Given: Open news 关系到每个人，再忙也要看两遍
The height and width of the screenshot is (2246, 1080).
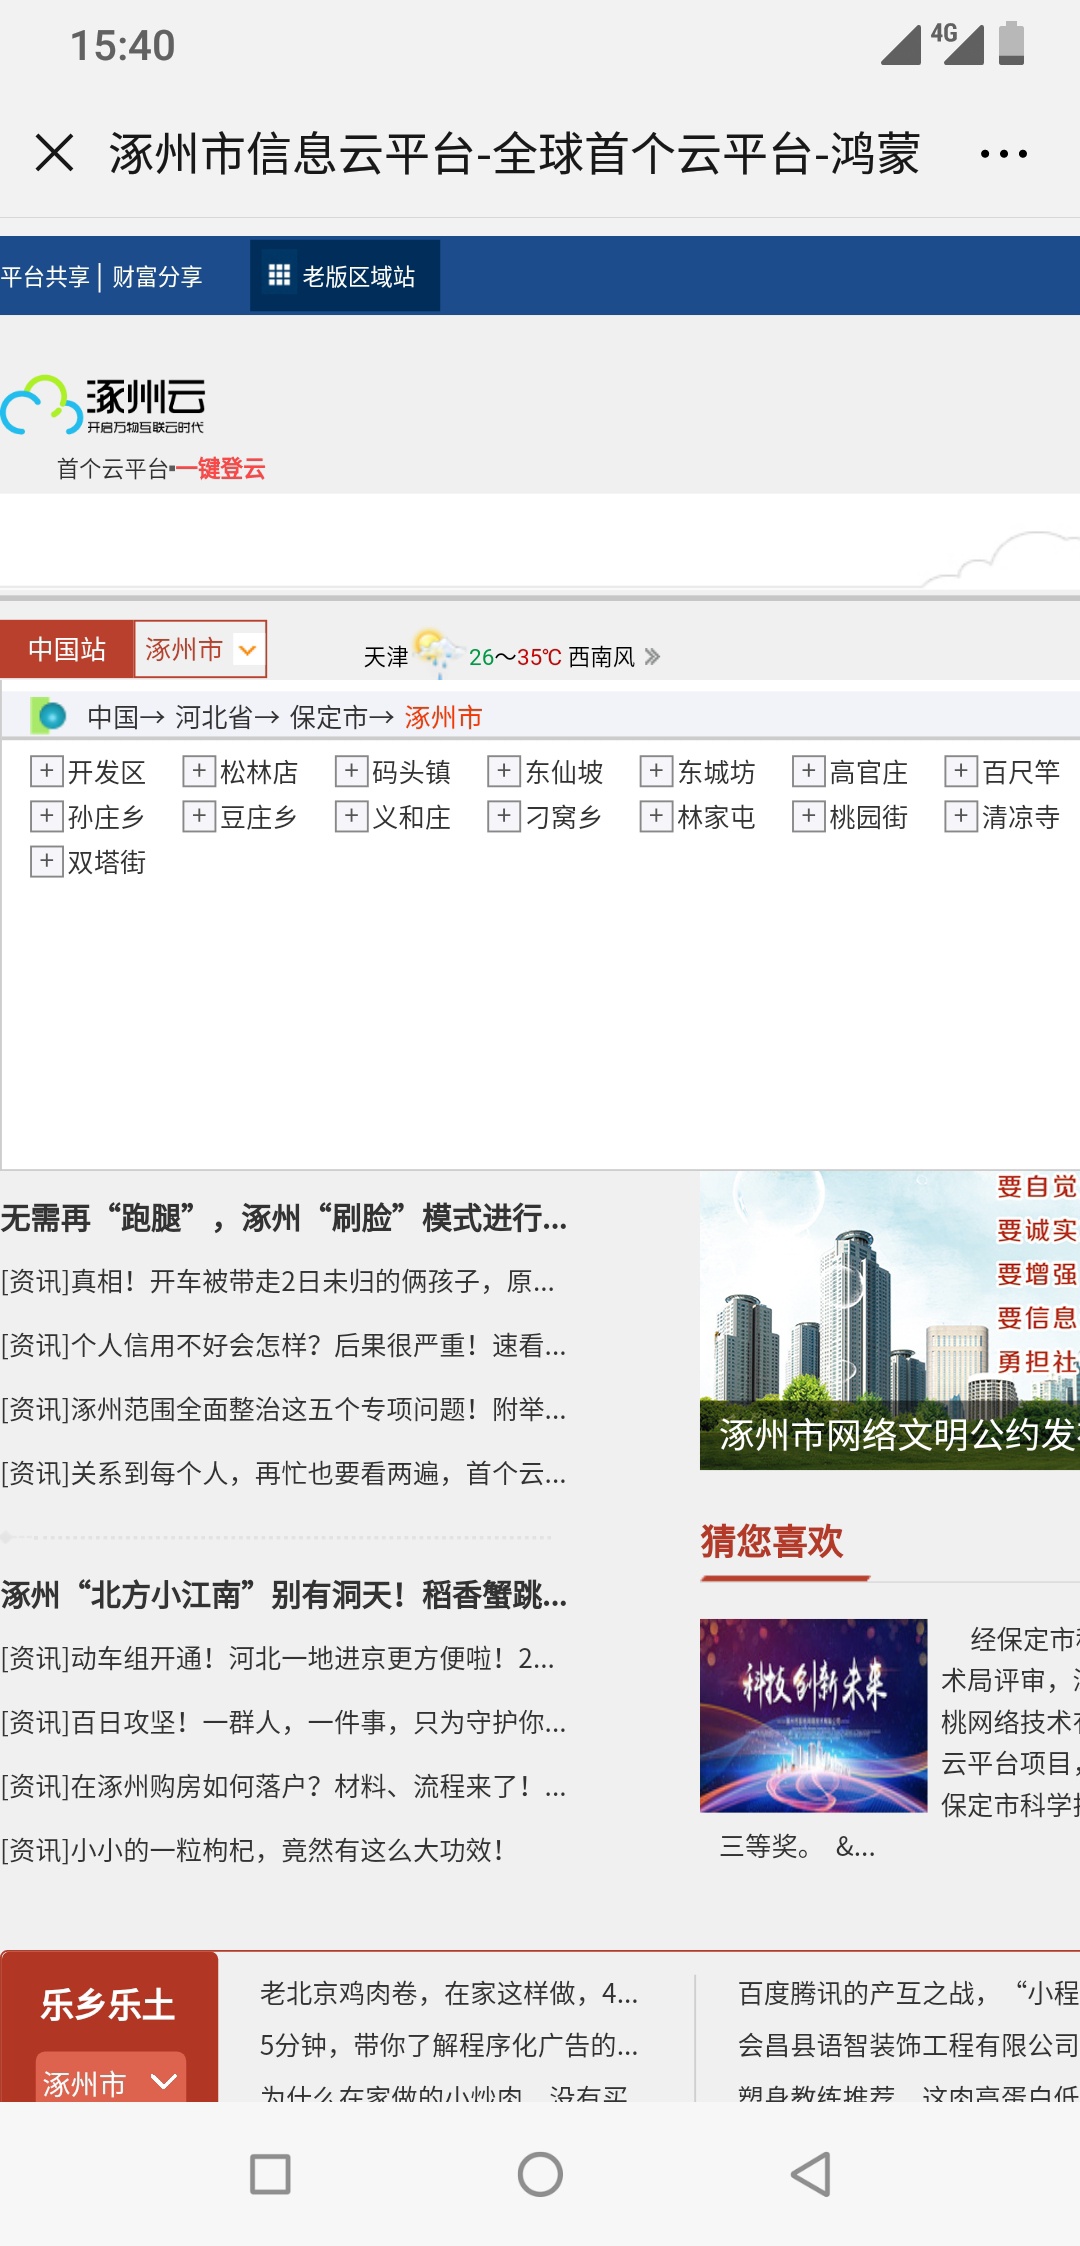Looking at the screenshot, I should coord(284,1474).
